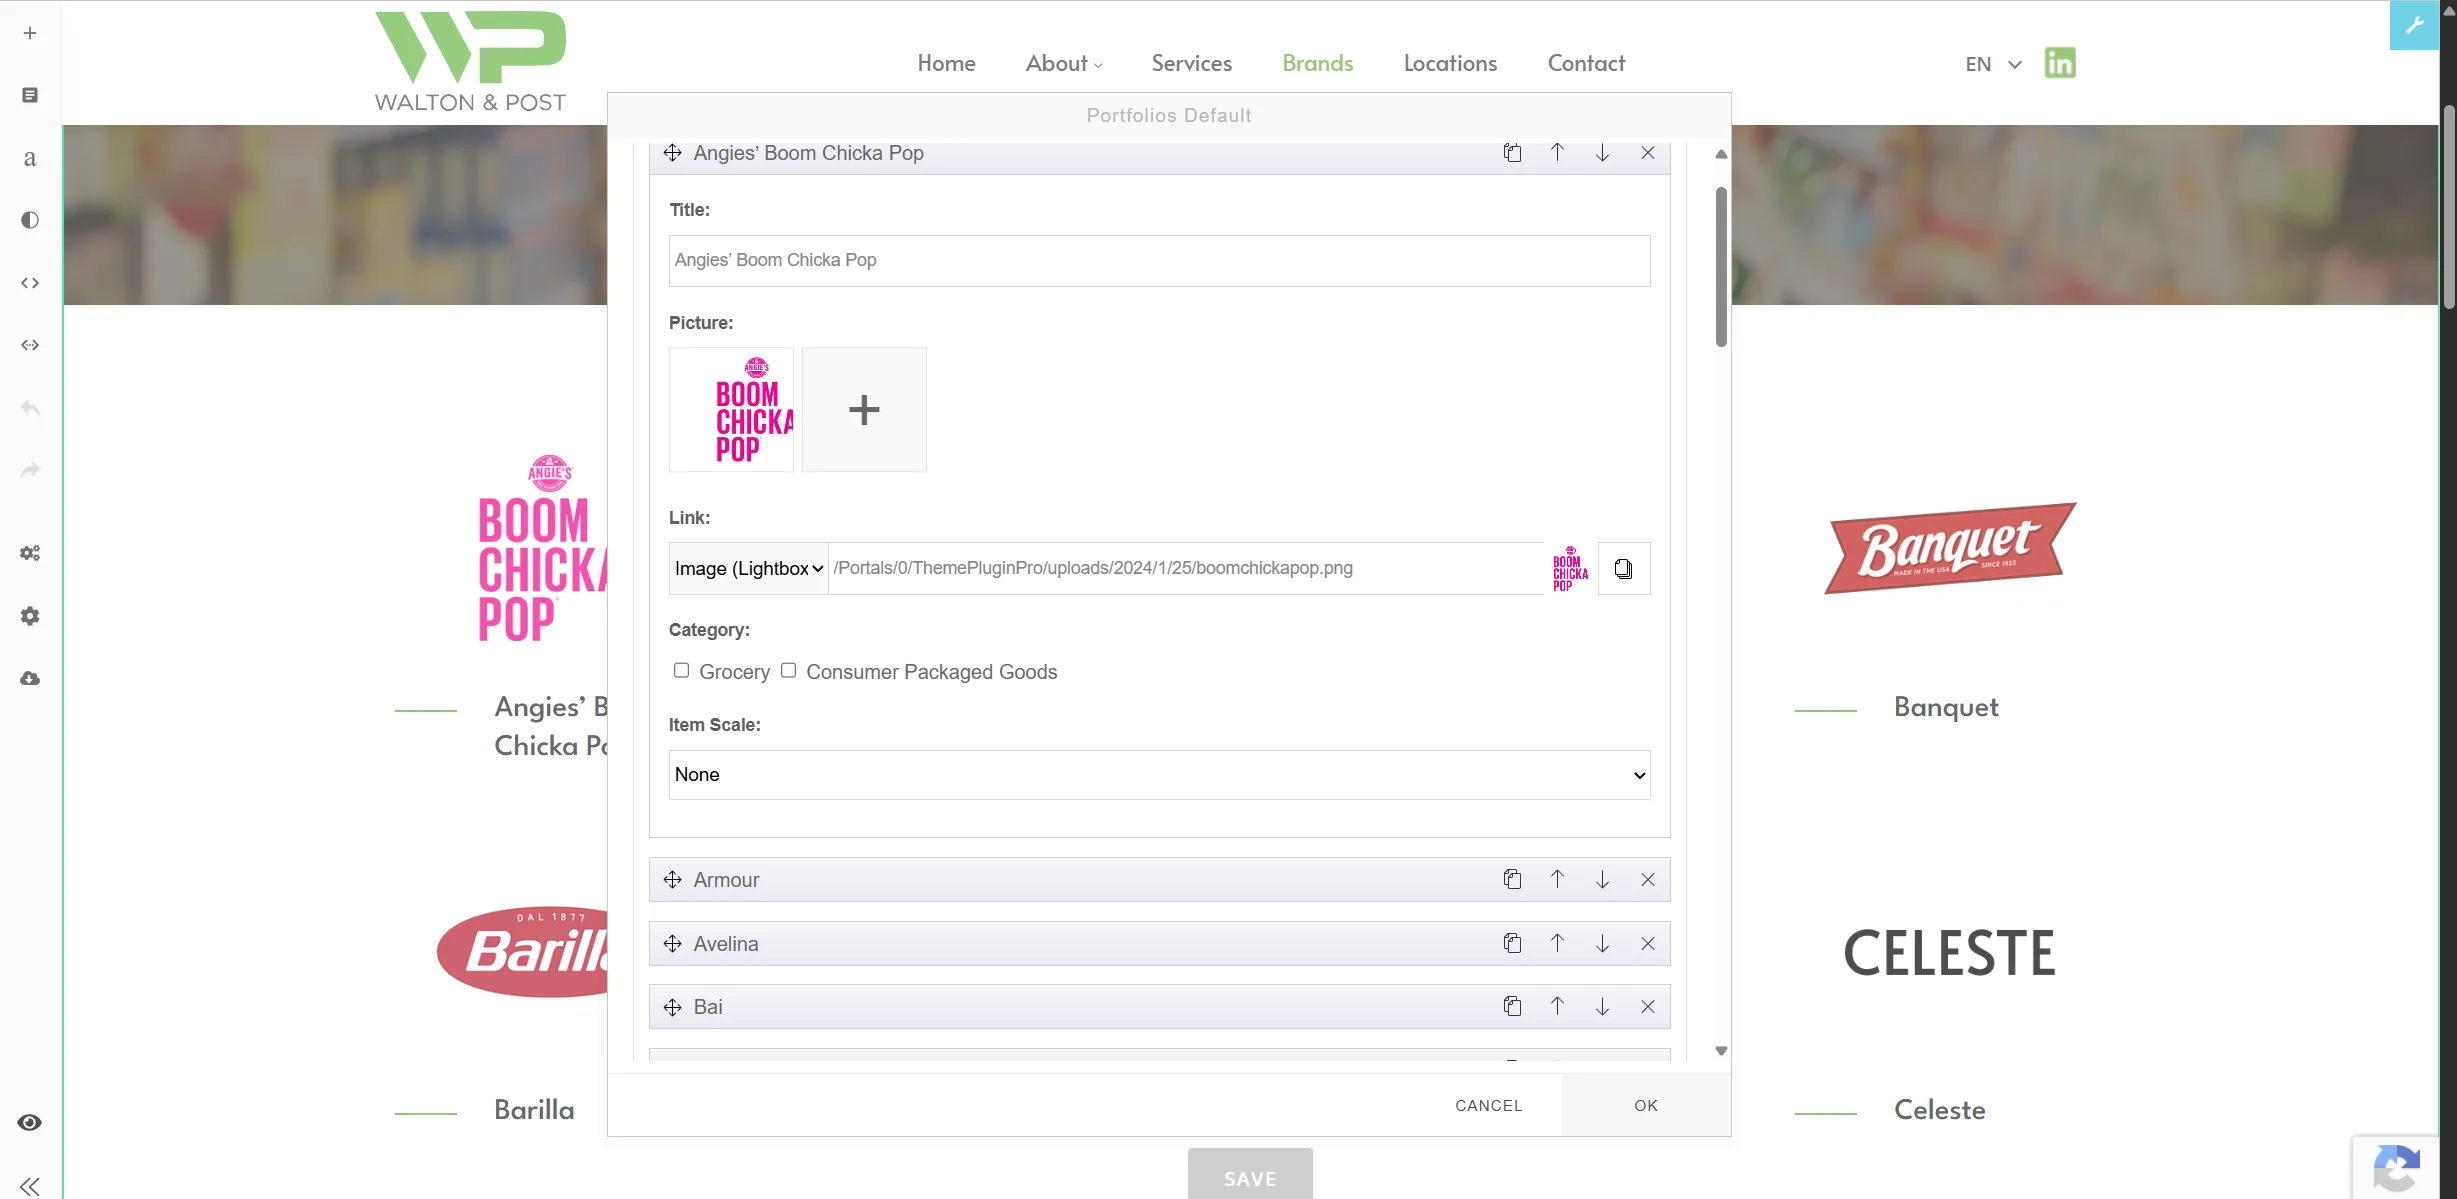Open the Item Scale dropdown

click(1160, 775)
